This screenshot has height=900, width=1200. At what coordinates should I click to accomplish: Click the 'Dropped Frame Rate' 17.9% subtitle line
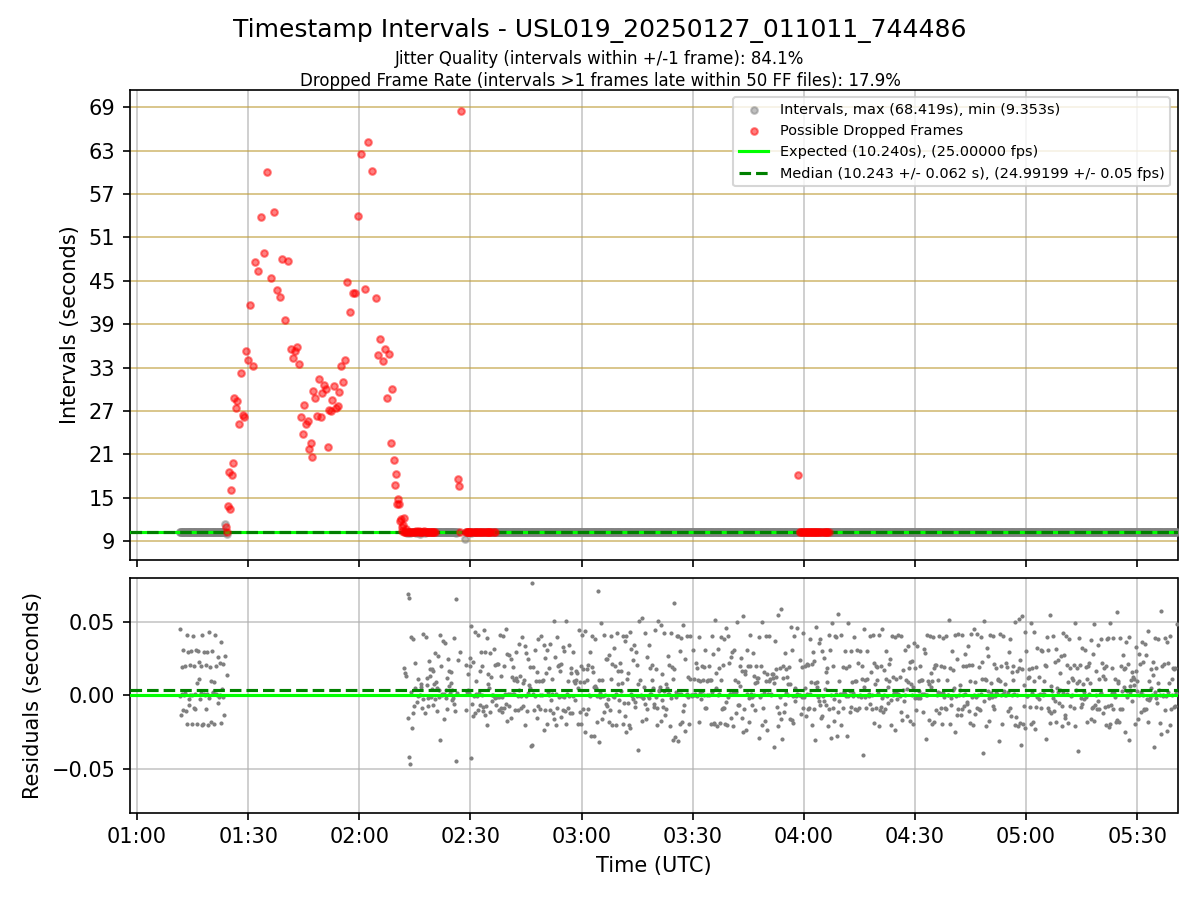coord(599,79)
